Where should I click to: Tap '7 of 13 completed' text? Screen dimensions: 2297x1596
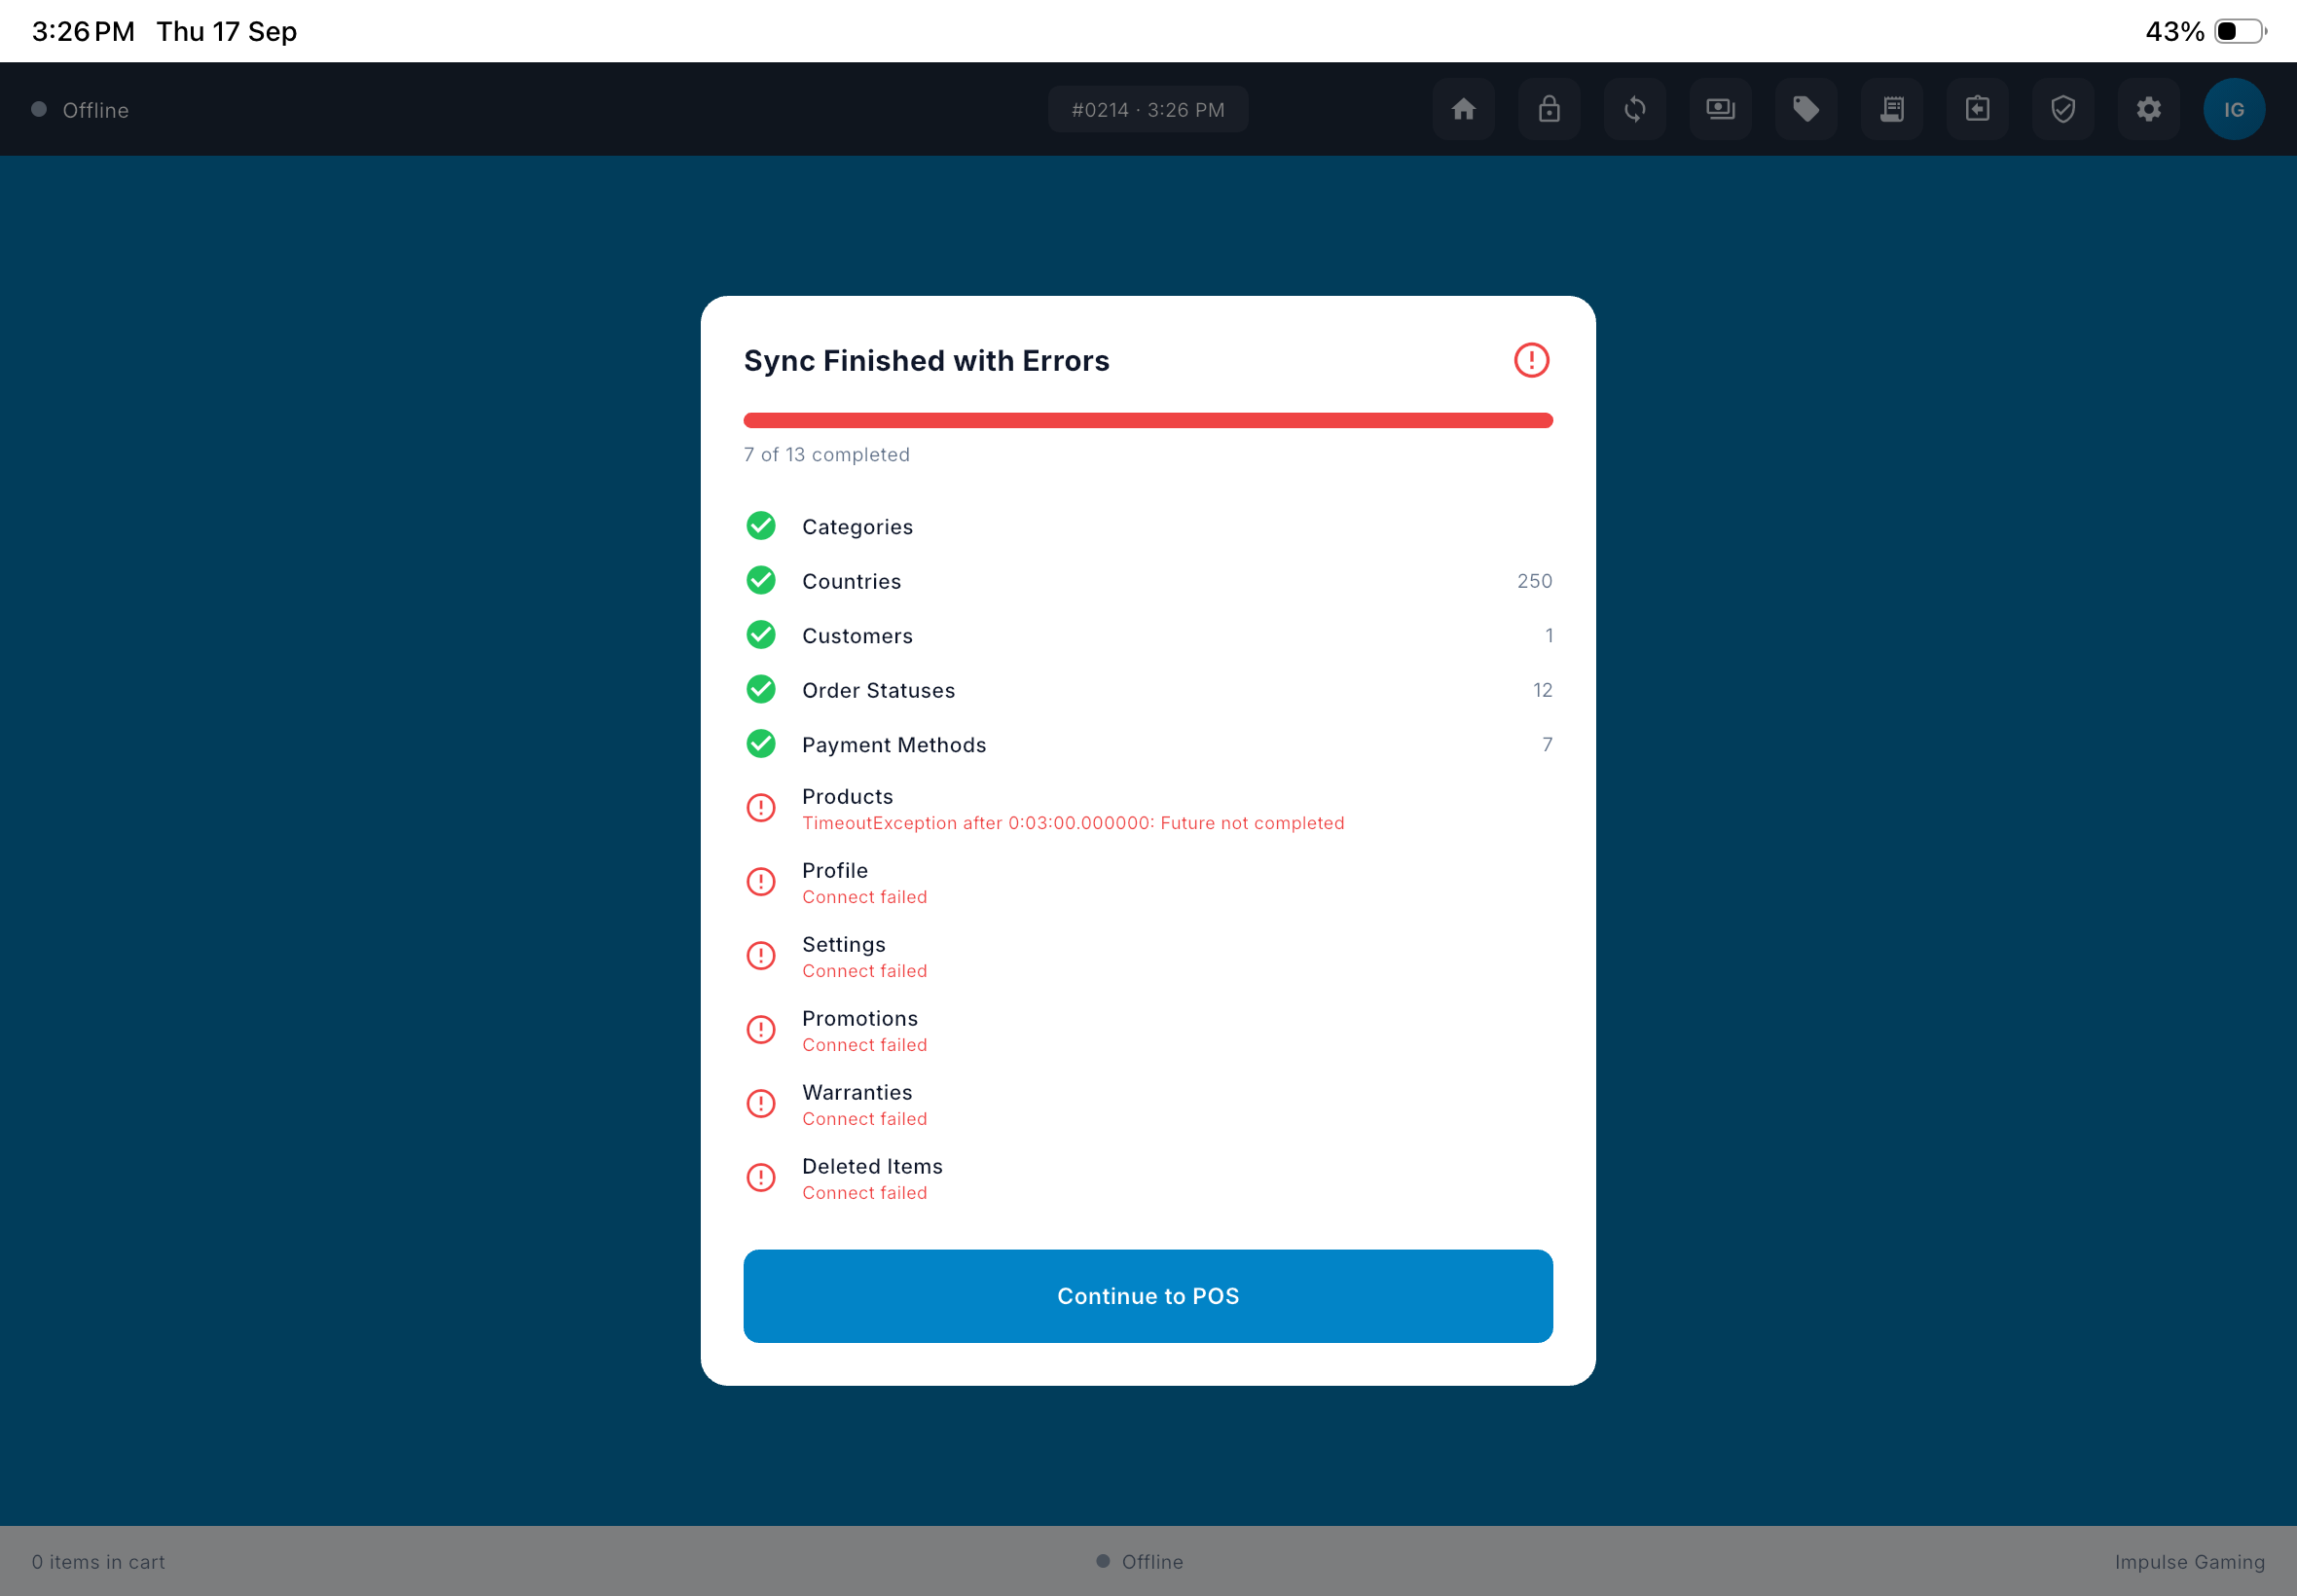(827, 455)
